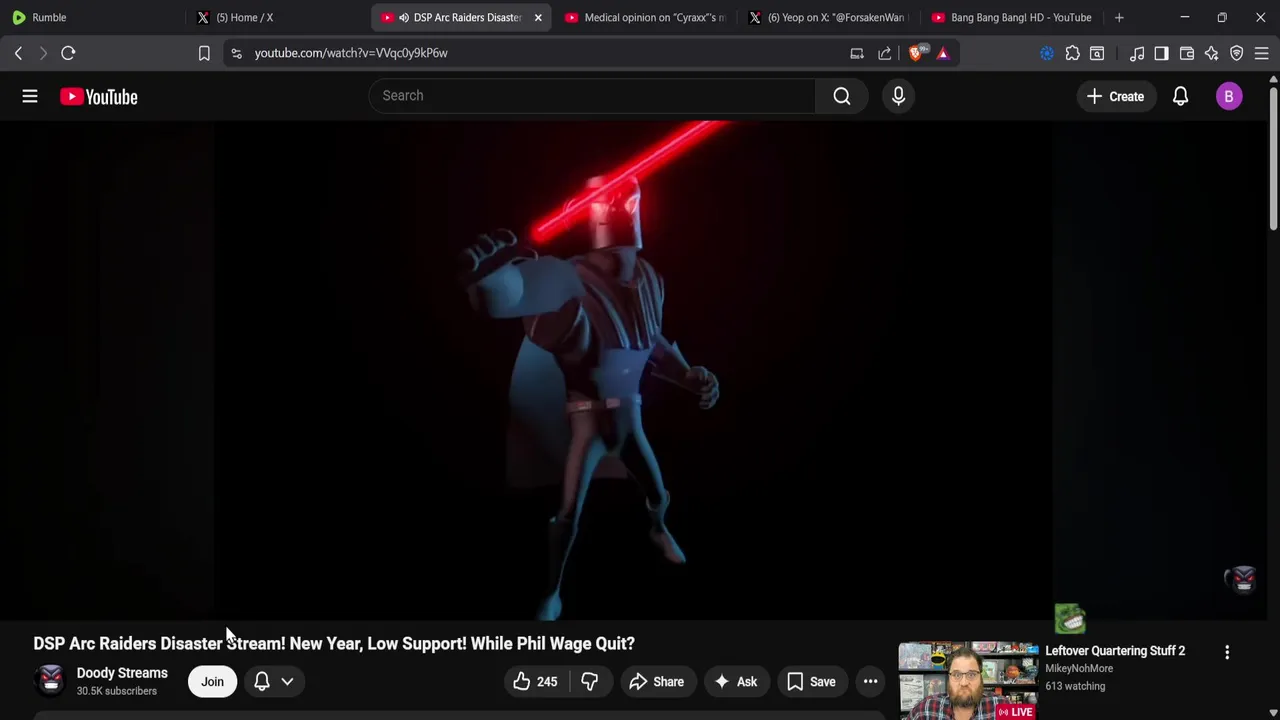Click the Share button
The height and width of the screenshot is (720, 1280).
click(x=657, y=682)
